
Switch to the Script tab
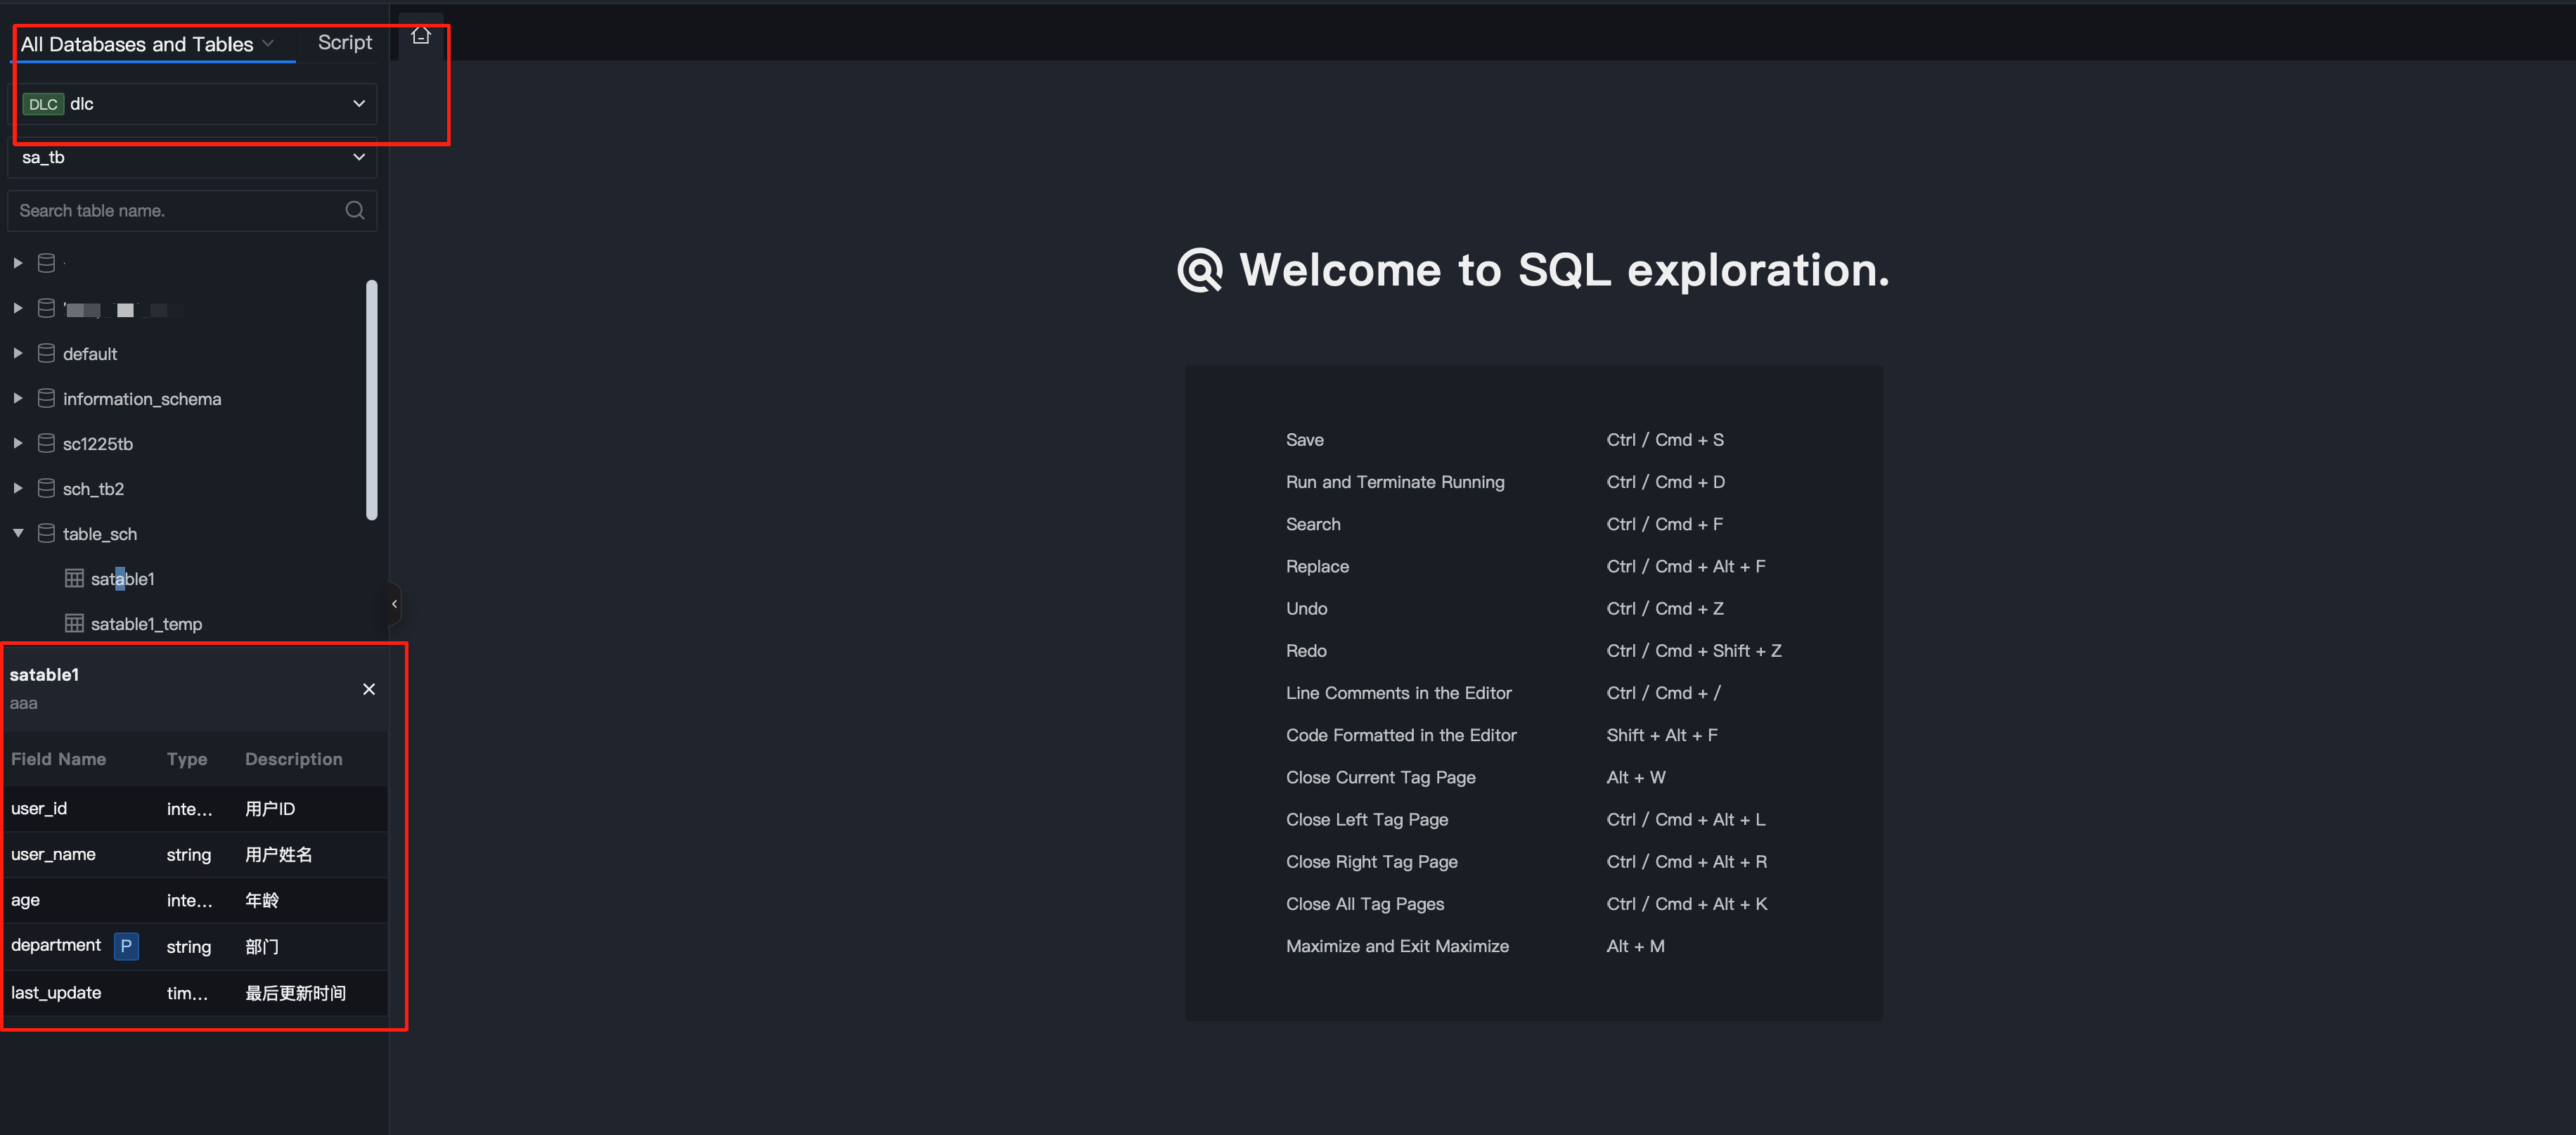click(344, 43)
